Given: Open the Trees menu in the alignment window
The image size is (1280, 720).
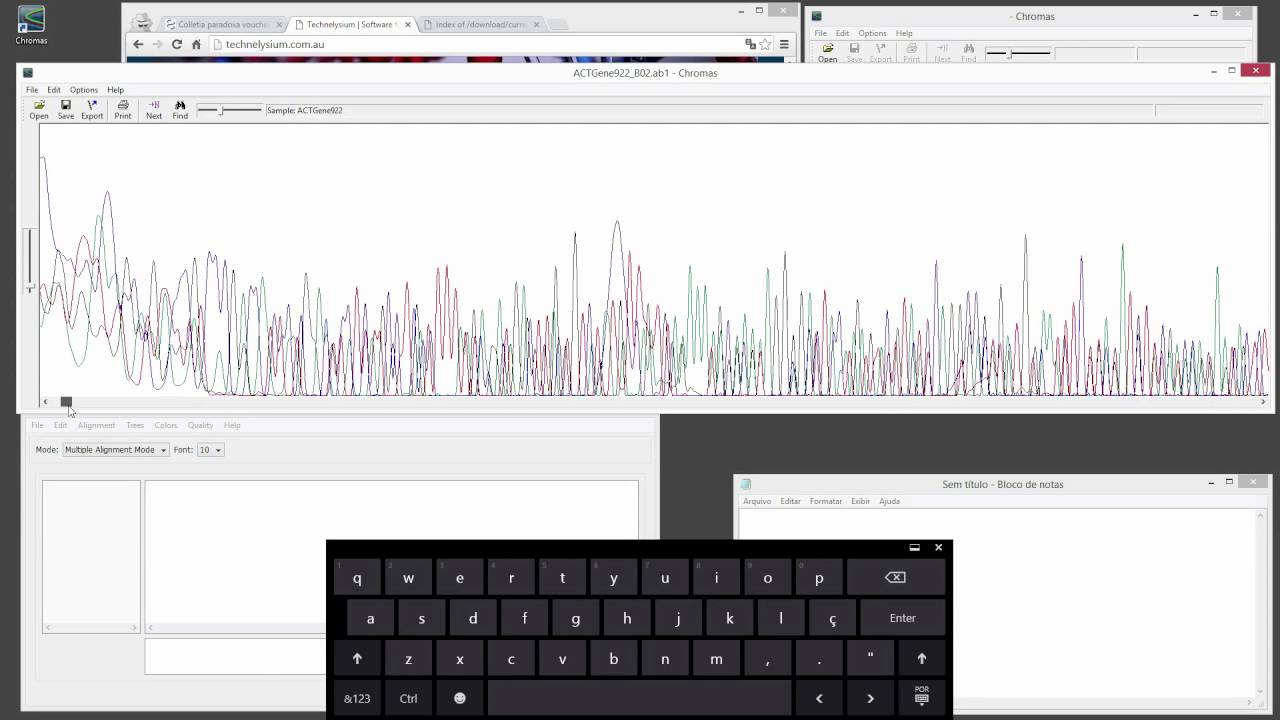Looking at the screenshot, I should coord(135,425).
